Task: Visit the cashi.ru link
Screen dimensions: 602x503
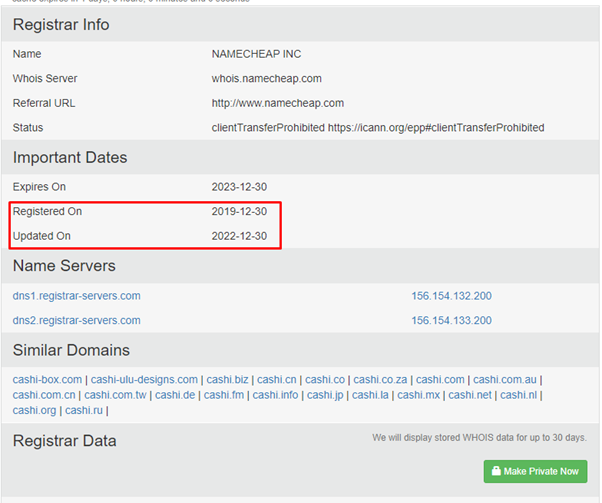Action: click(x=84, y=410)
